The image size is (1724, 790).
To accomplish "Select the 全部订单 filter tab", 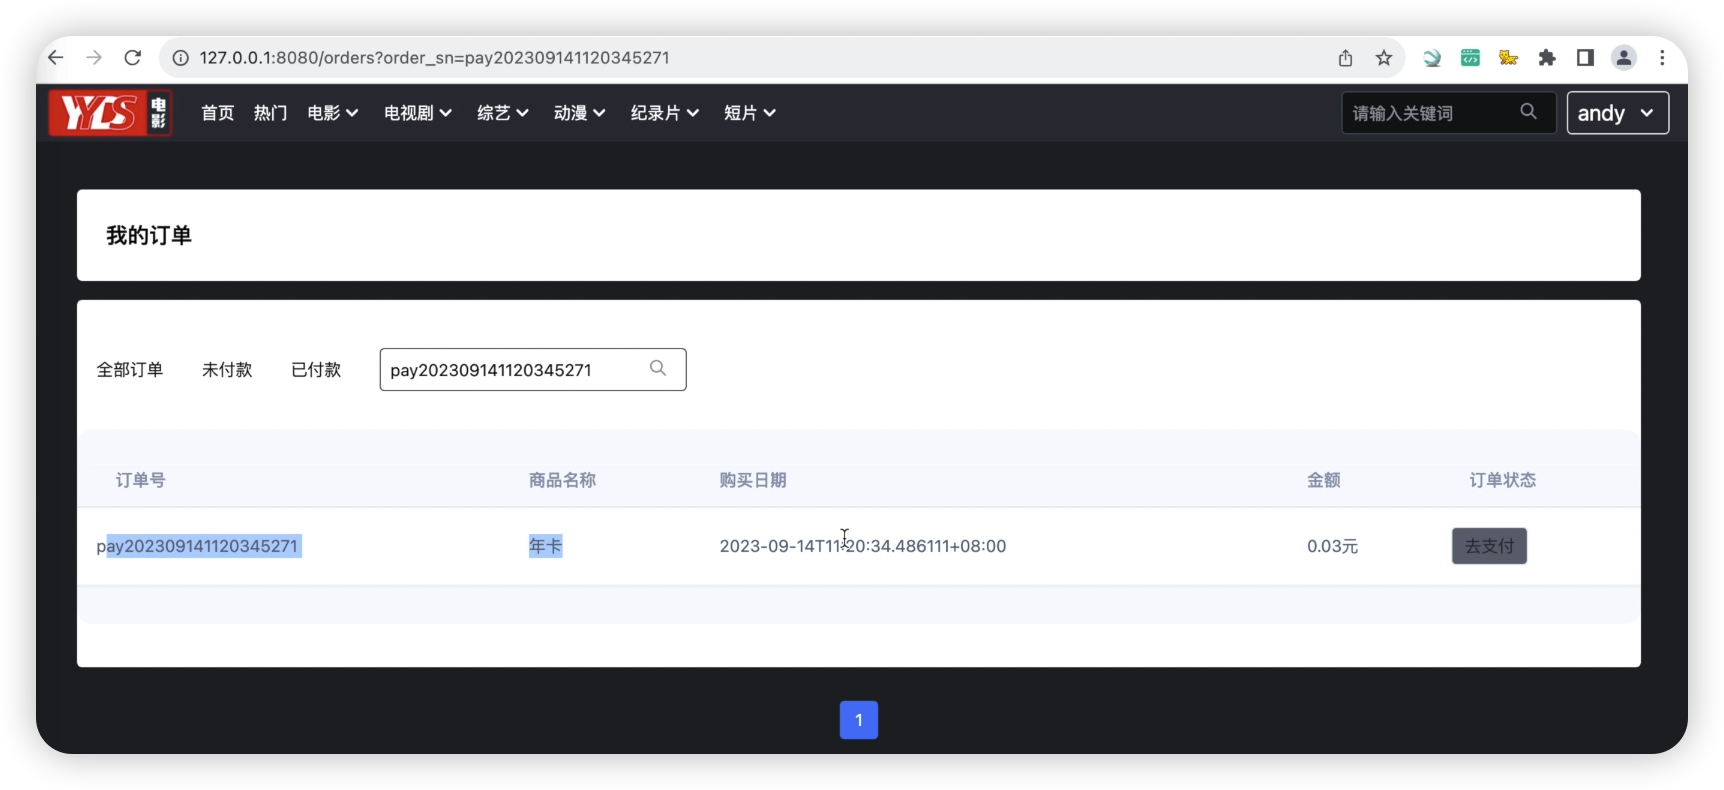I will [x=129, y=370].
